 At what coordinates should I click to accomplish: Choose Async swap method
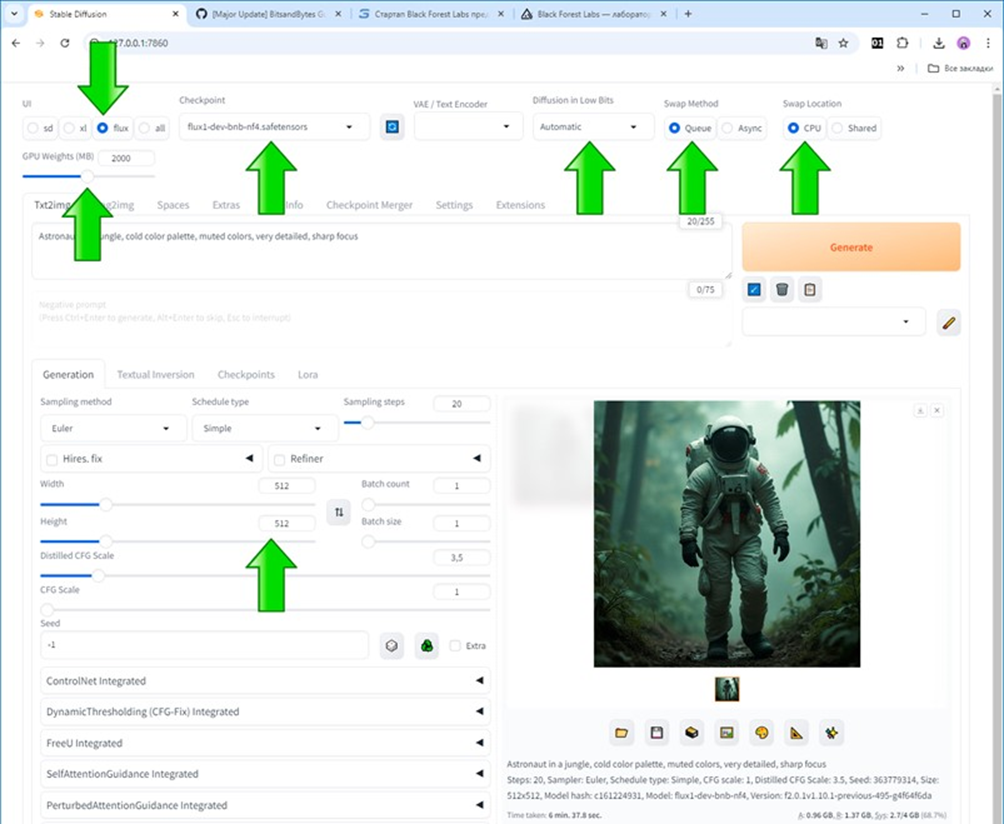[730, 128]
